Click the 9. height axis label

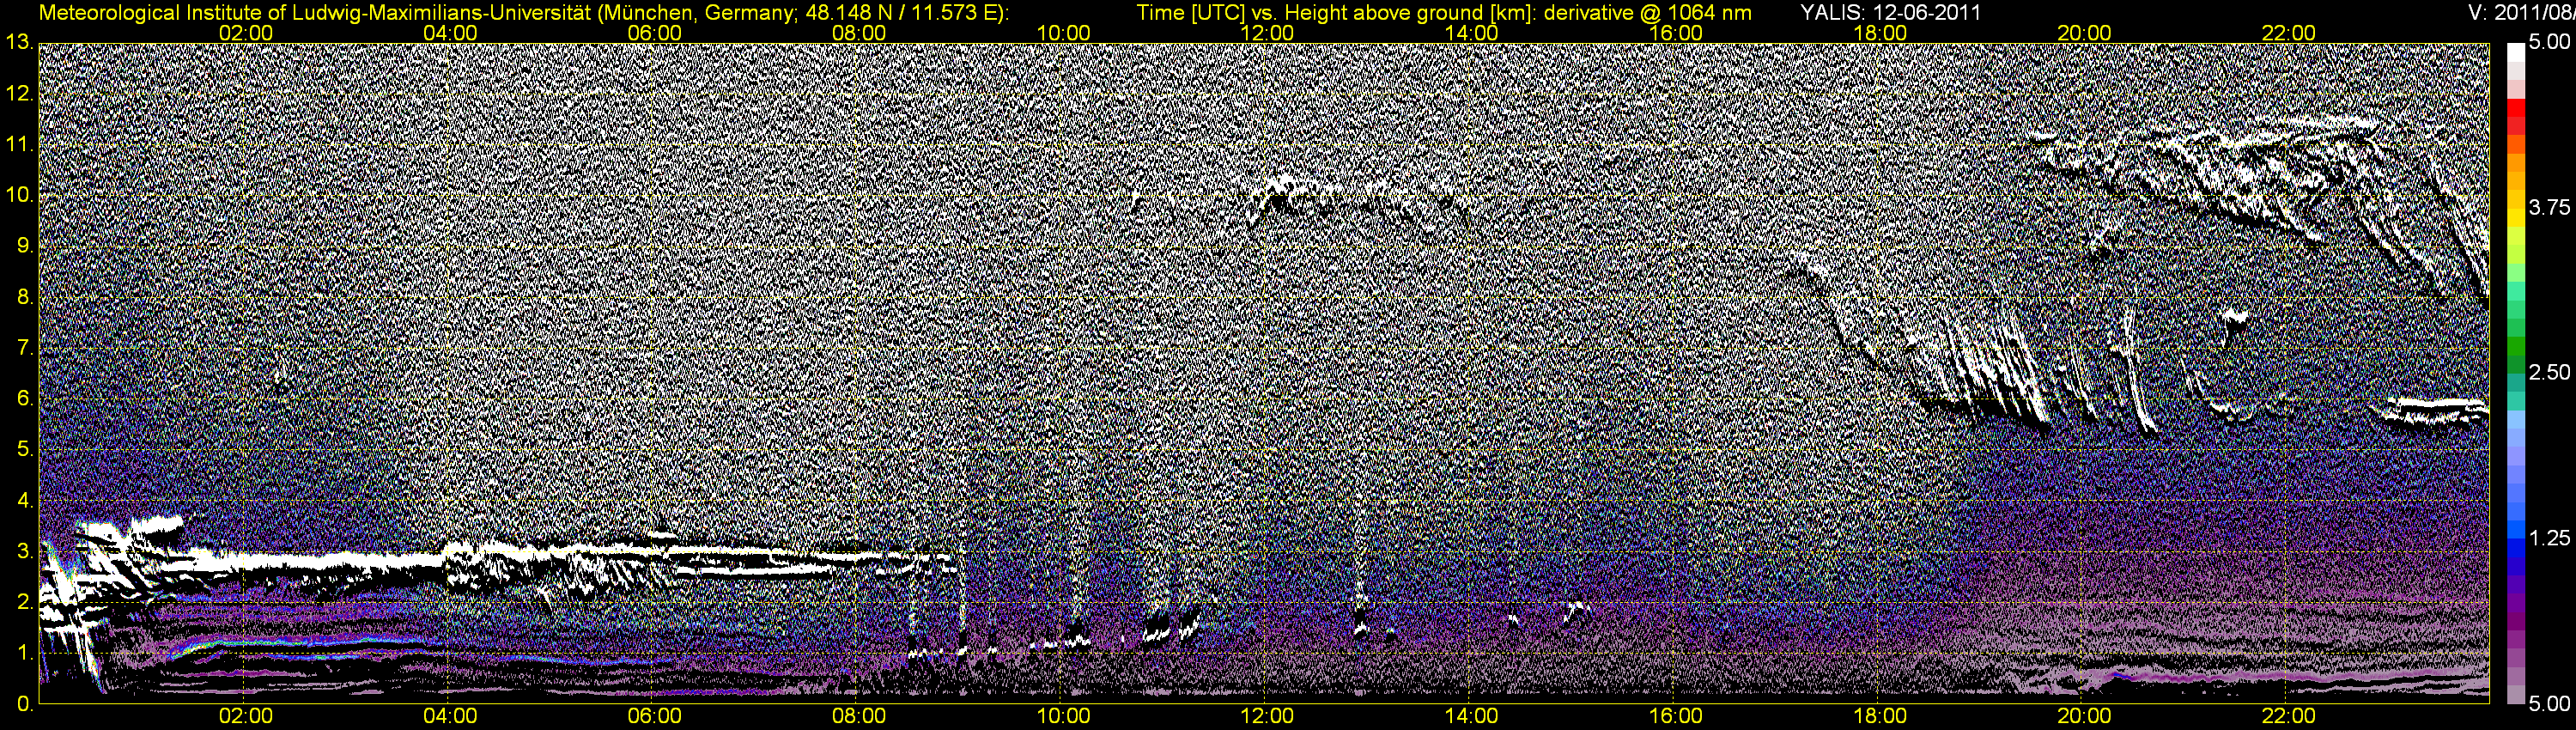coord(26,246)
